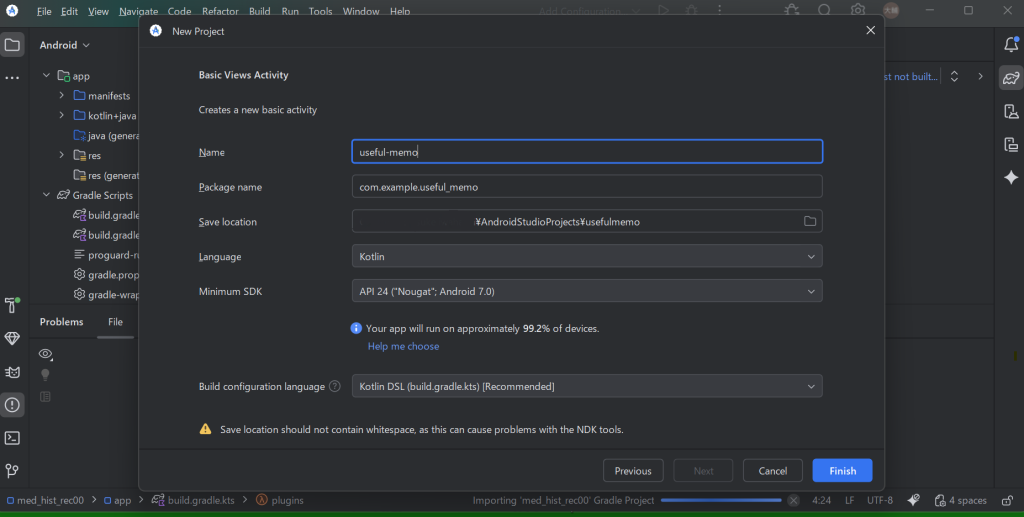1024x517 pixels.
Task: Click the Finish button
Action: click(x=842, y=470)
